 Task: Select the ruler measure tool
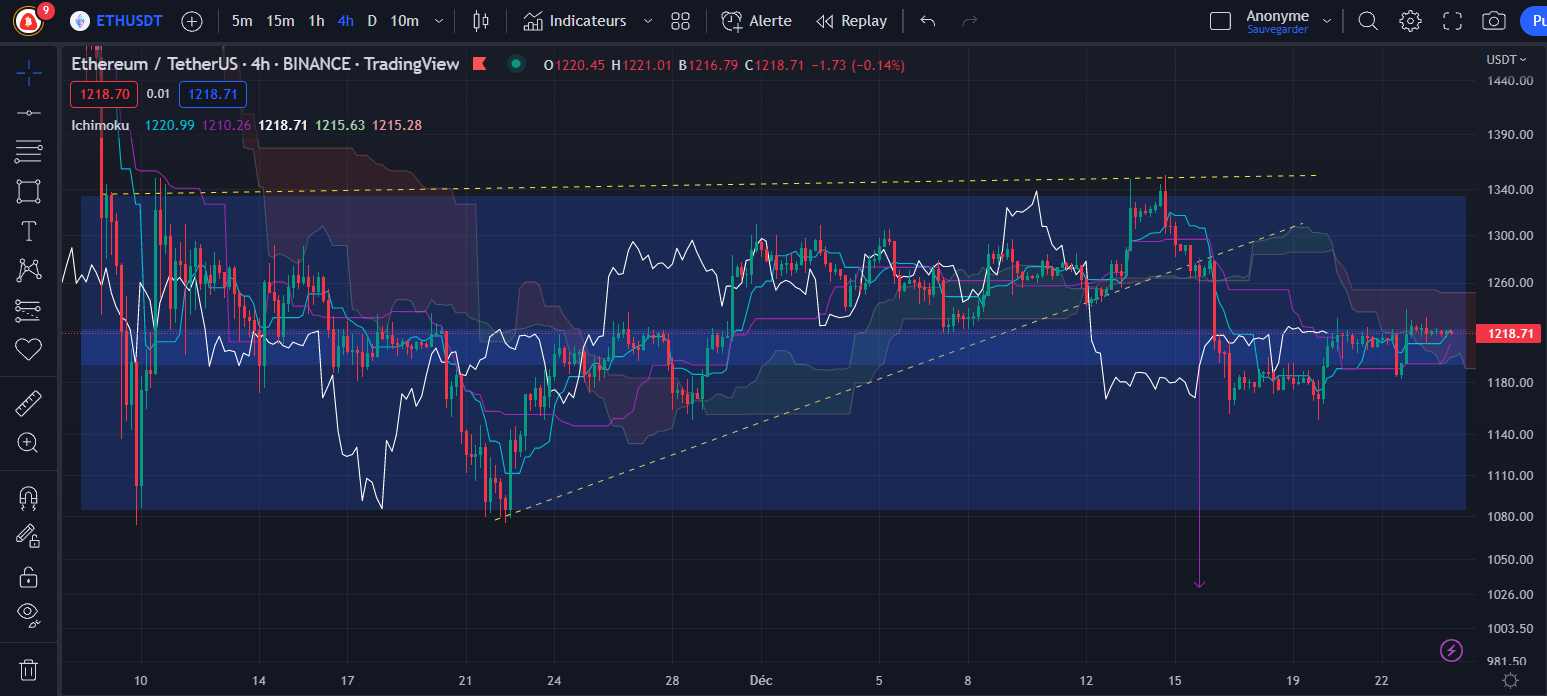tap(29, 404)
